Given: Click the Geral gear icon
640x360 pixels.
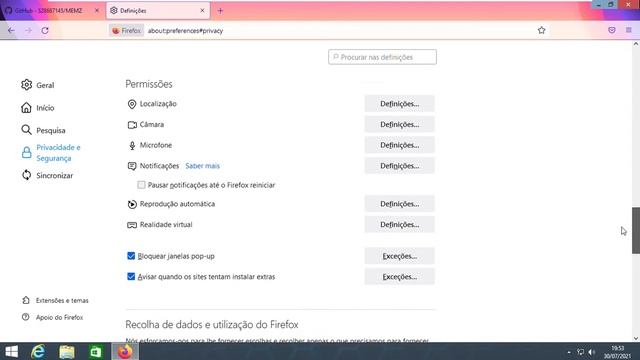Looking at the screenshot, I should tap(27, 85).
